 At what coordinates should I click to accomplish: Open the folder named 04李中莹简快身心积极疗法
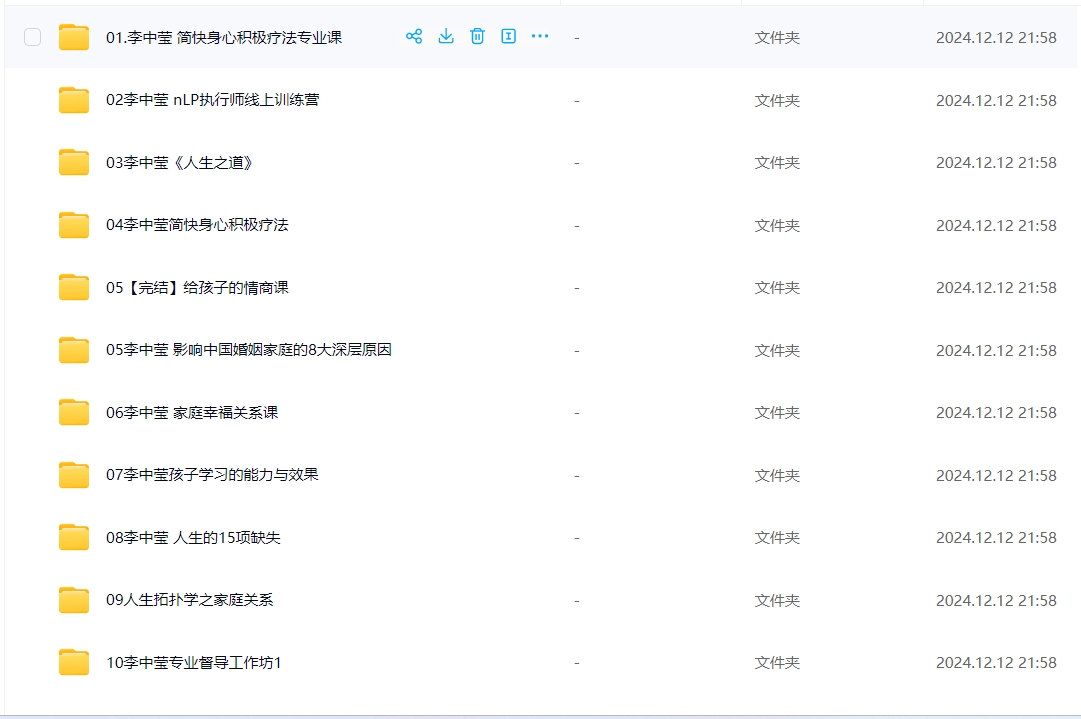(197, 225)
